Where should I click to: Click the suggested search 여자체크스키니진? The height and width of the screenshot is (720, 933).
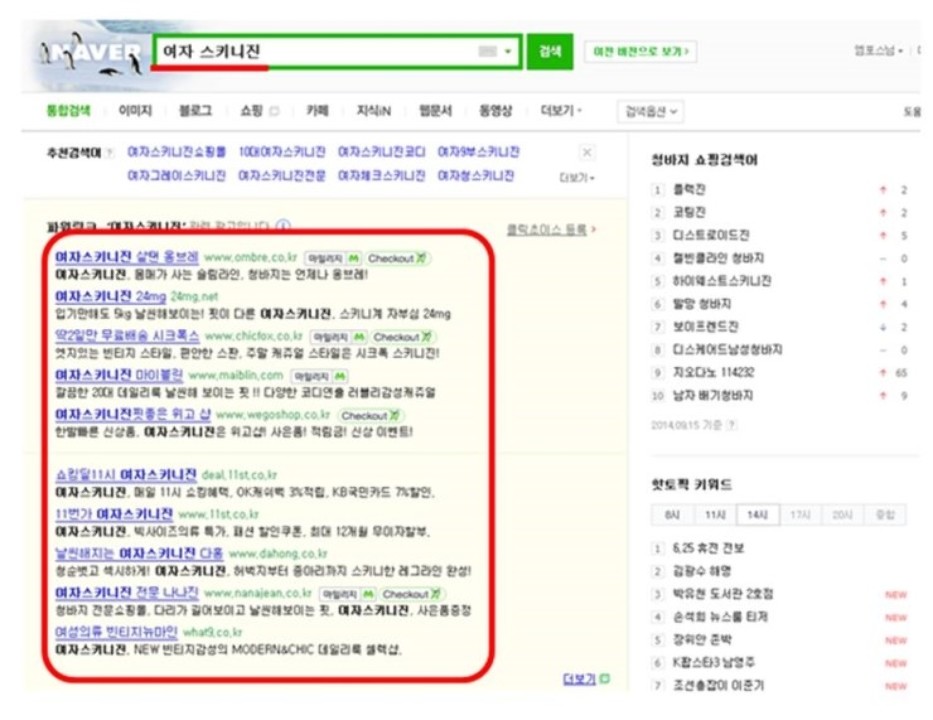381,176
